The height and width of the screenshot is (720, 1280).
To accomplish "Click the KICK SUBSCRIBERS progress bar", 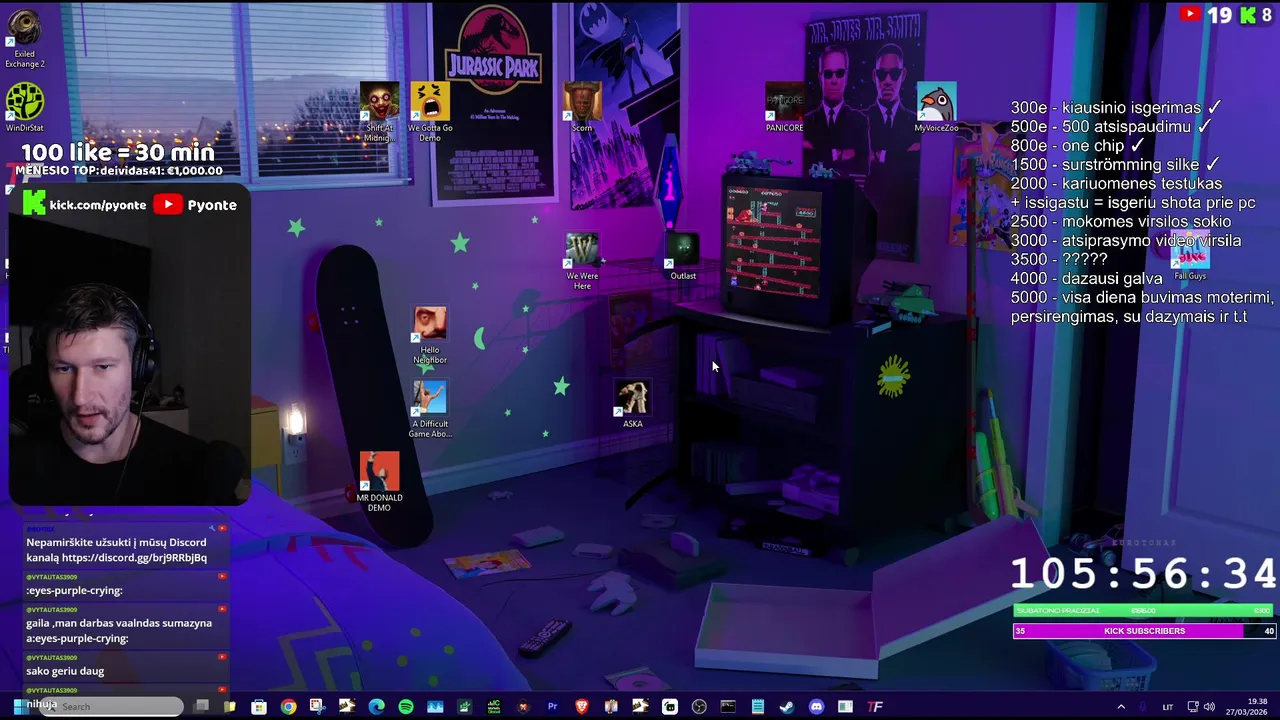I will pyautogui.click(x=1144, y=631).
